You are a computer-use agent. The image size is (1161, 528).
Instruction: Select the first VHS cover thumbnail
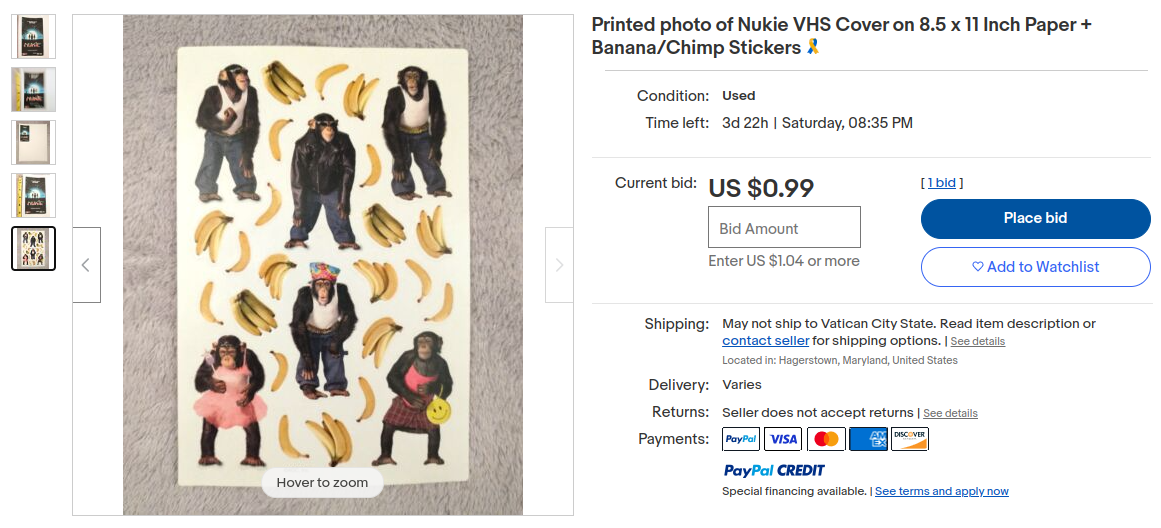[33, 36]
